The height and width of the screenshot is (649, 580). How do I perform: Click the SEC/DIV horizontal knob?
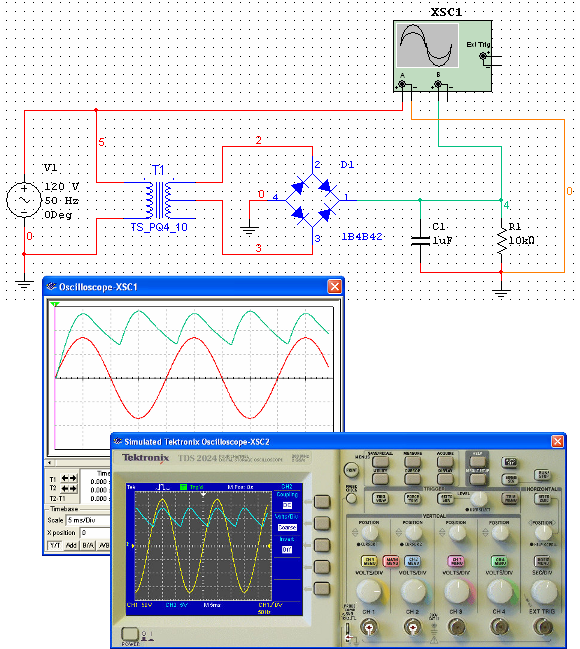544,591
